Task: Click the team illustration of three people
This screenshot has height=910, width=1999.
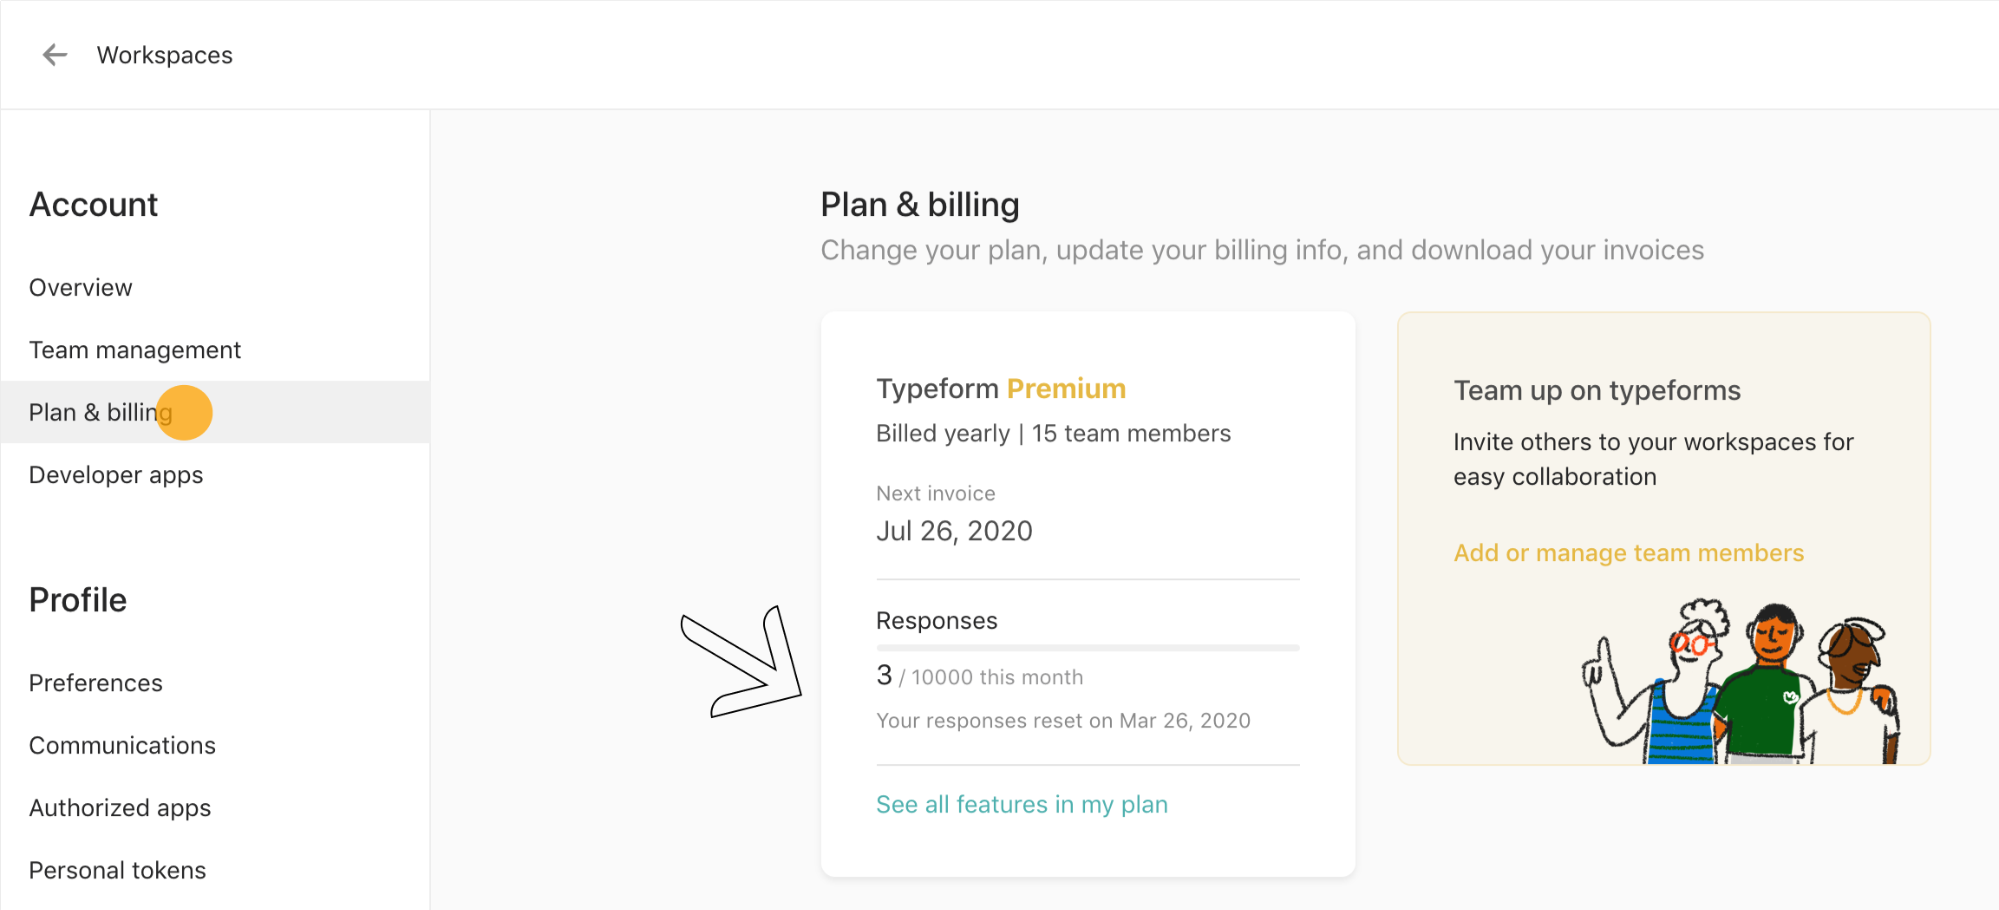Action: (1741, 681)
